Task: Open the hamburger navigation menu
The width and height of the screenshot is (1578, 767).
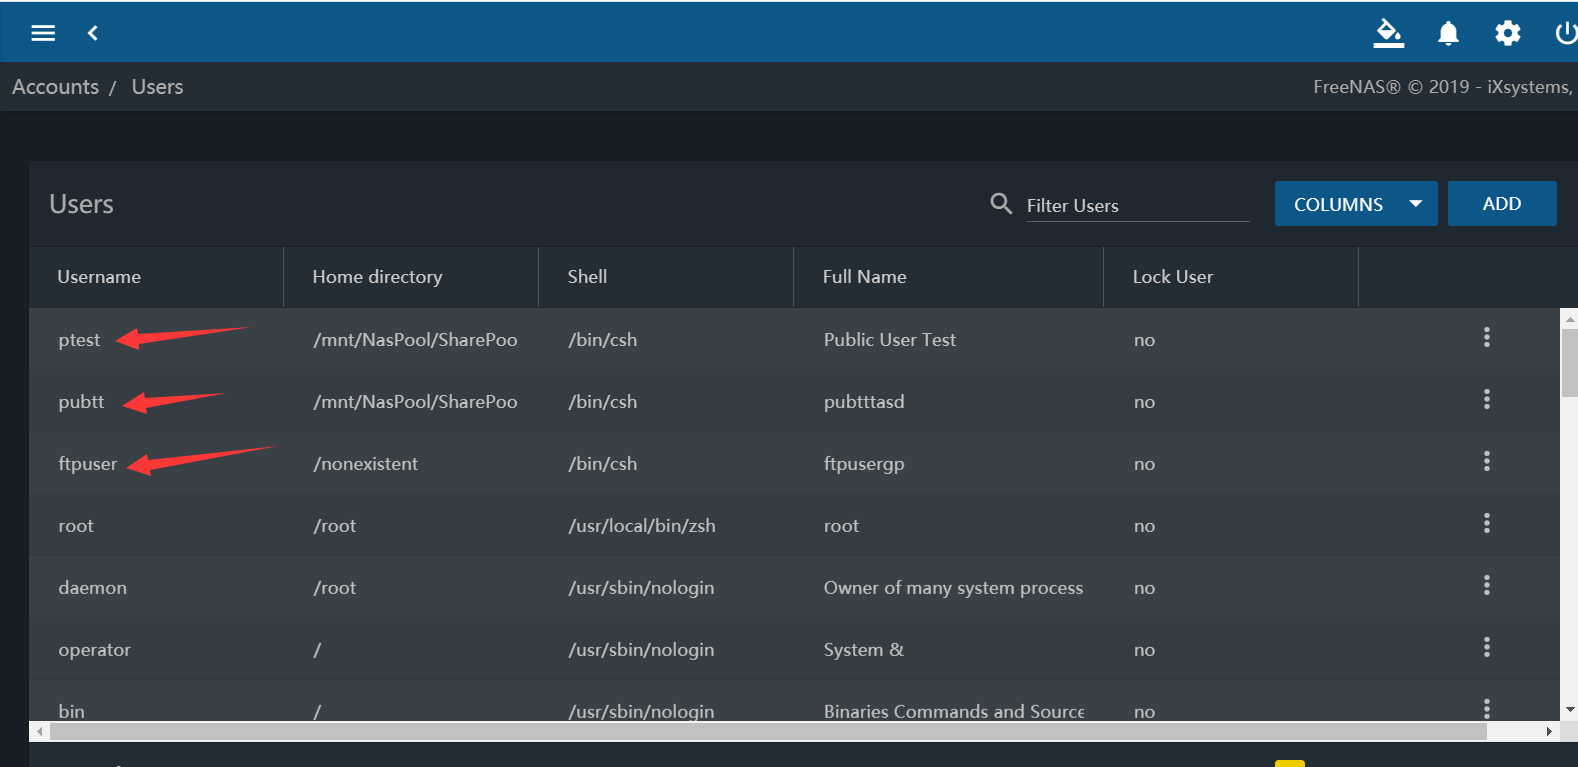Action: tap(43, 33)
